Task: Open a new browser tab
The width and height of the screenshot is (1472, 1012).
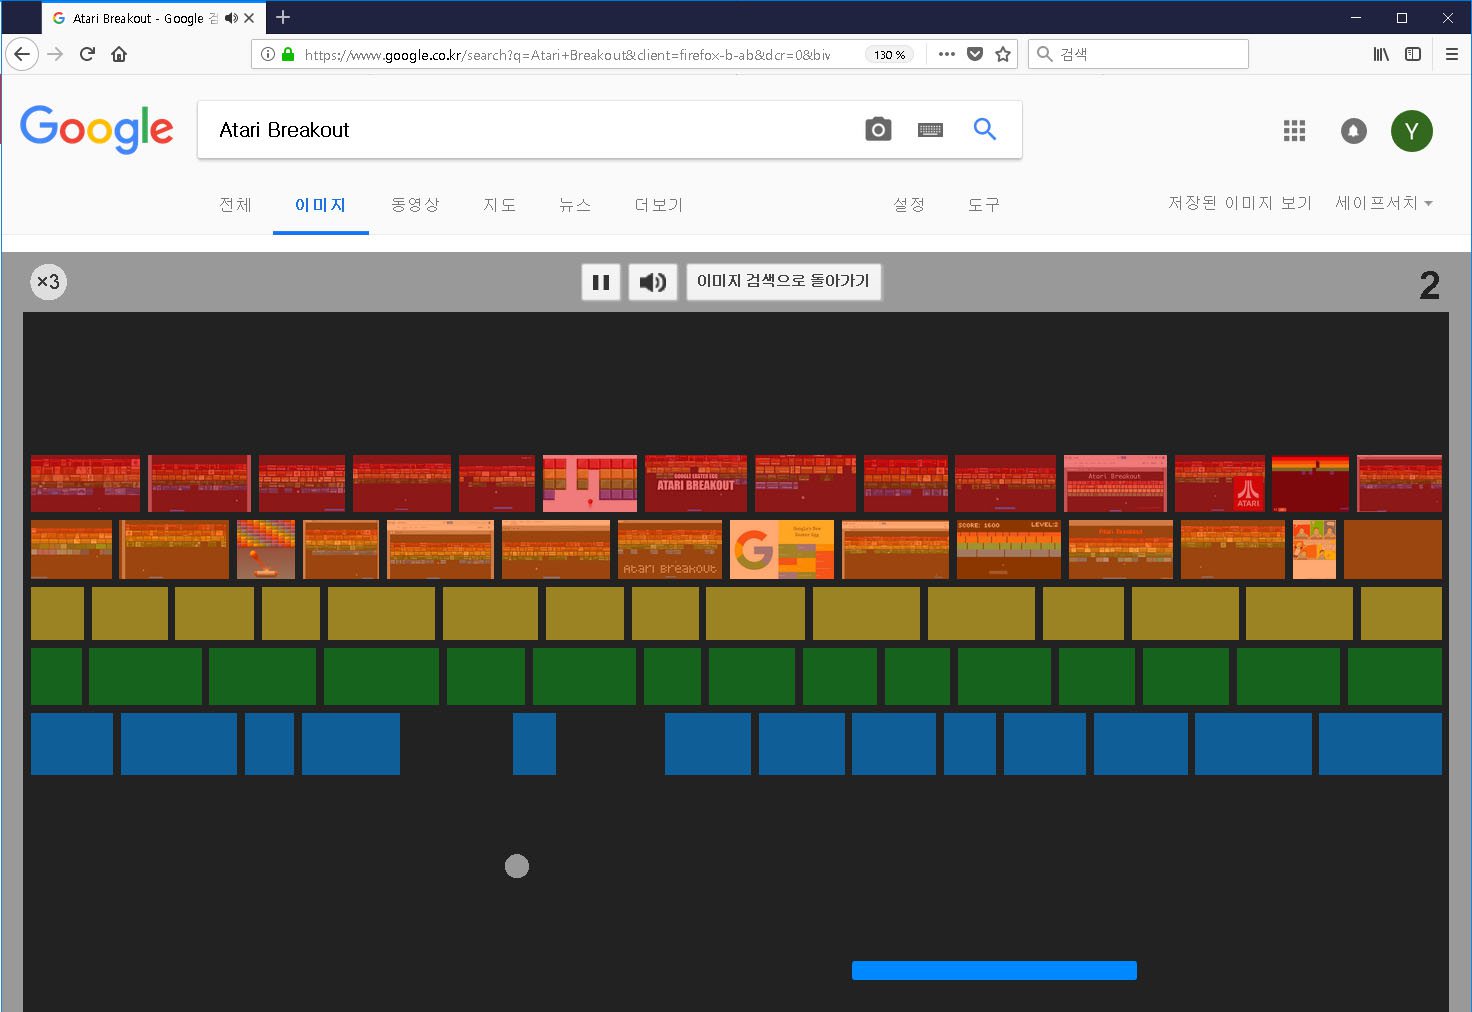Action: coord(283,17)
